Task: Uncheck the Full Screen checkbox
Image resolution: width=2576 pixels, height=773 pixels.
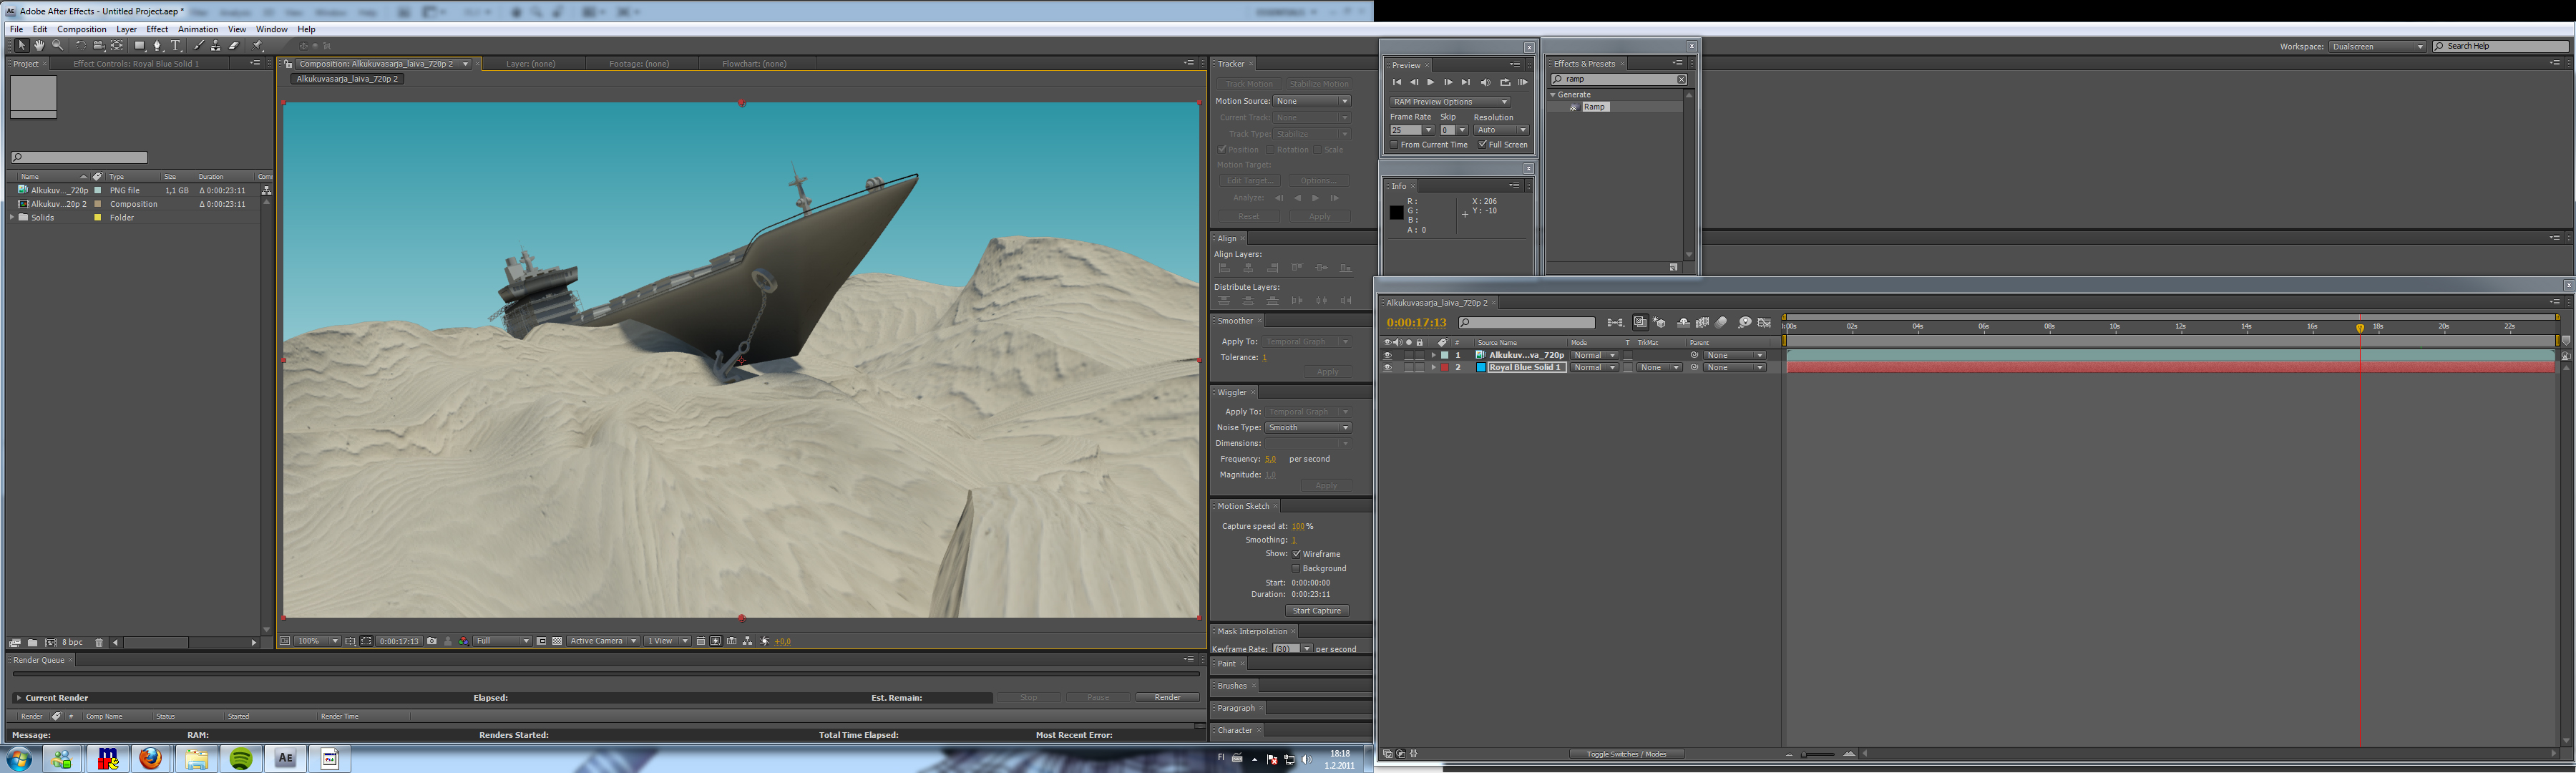Action: pos(1482,144)
